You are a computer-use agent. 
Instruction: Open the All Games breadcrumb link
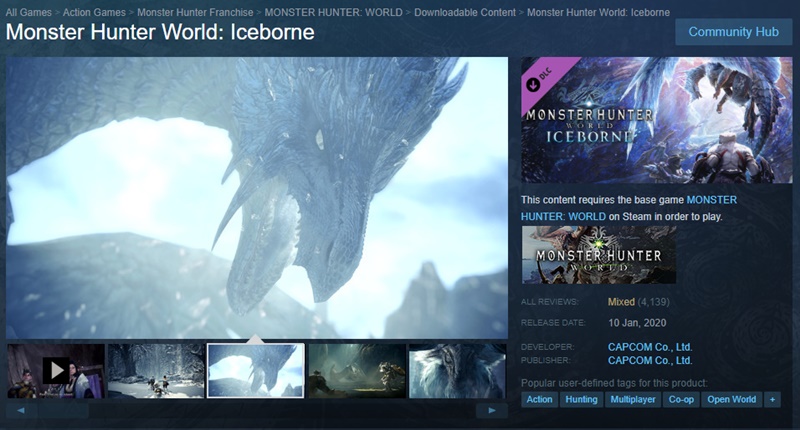29,12
